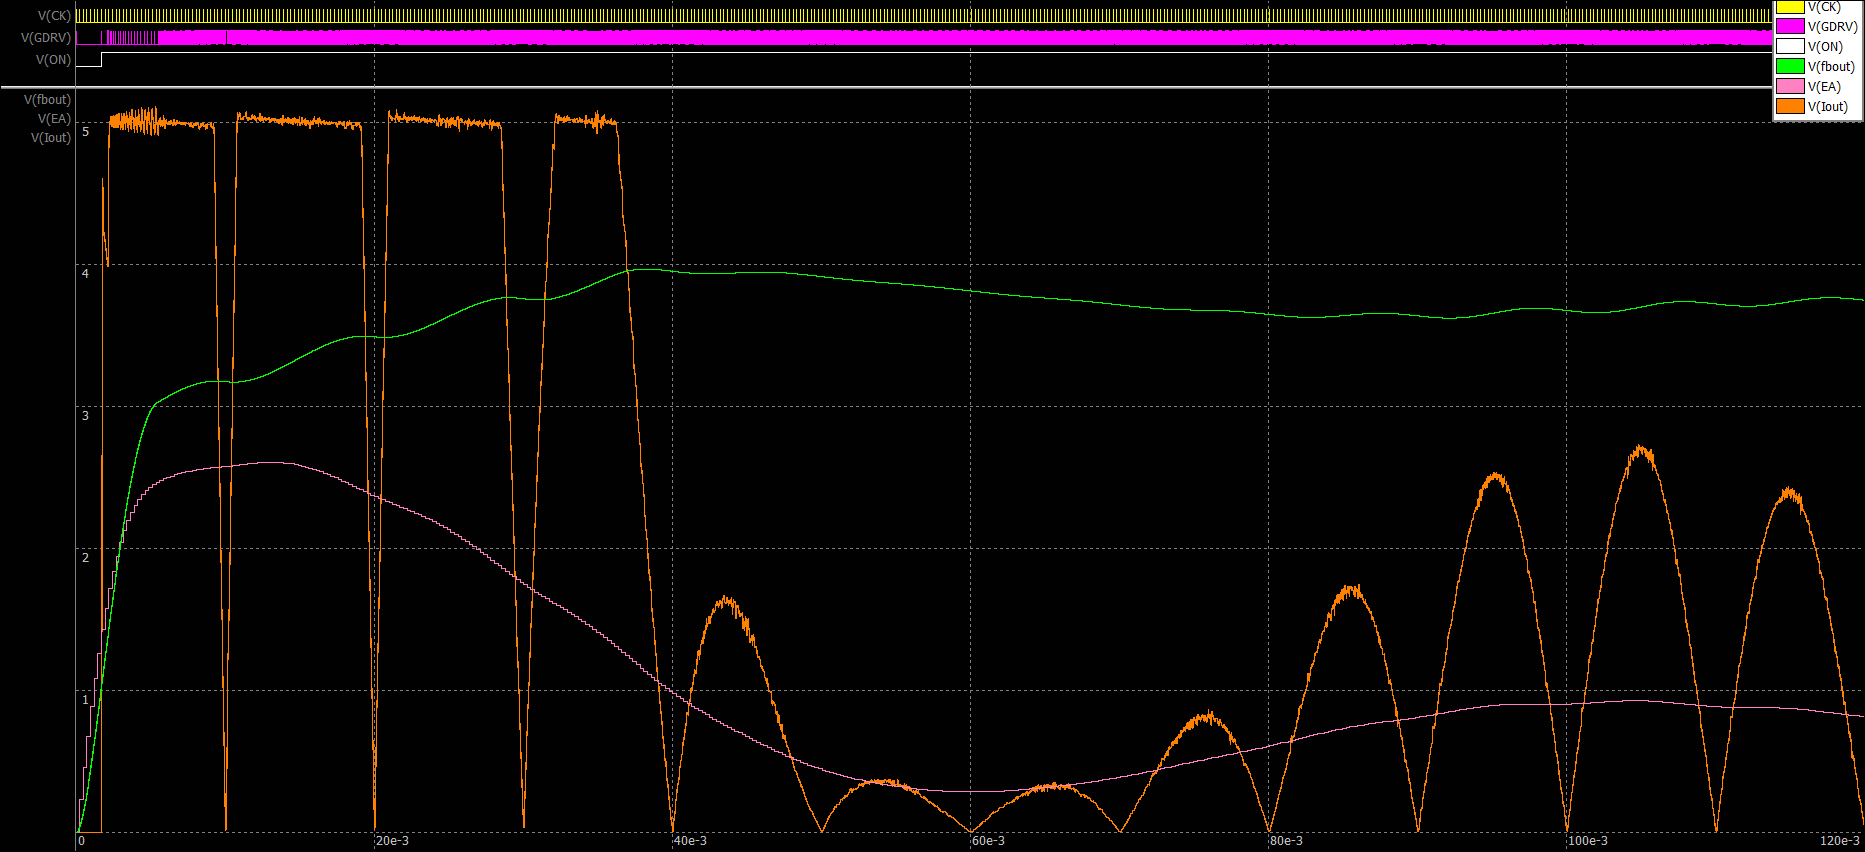Click the 20e-3 time axis label
Image resolution: width=1865 pixels, height=852 pixels.
[392, 841]
